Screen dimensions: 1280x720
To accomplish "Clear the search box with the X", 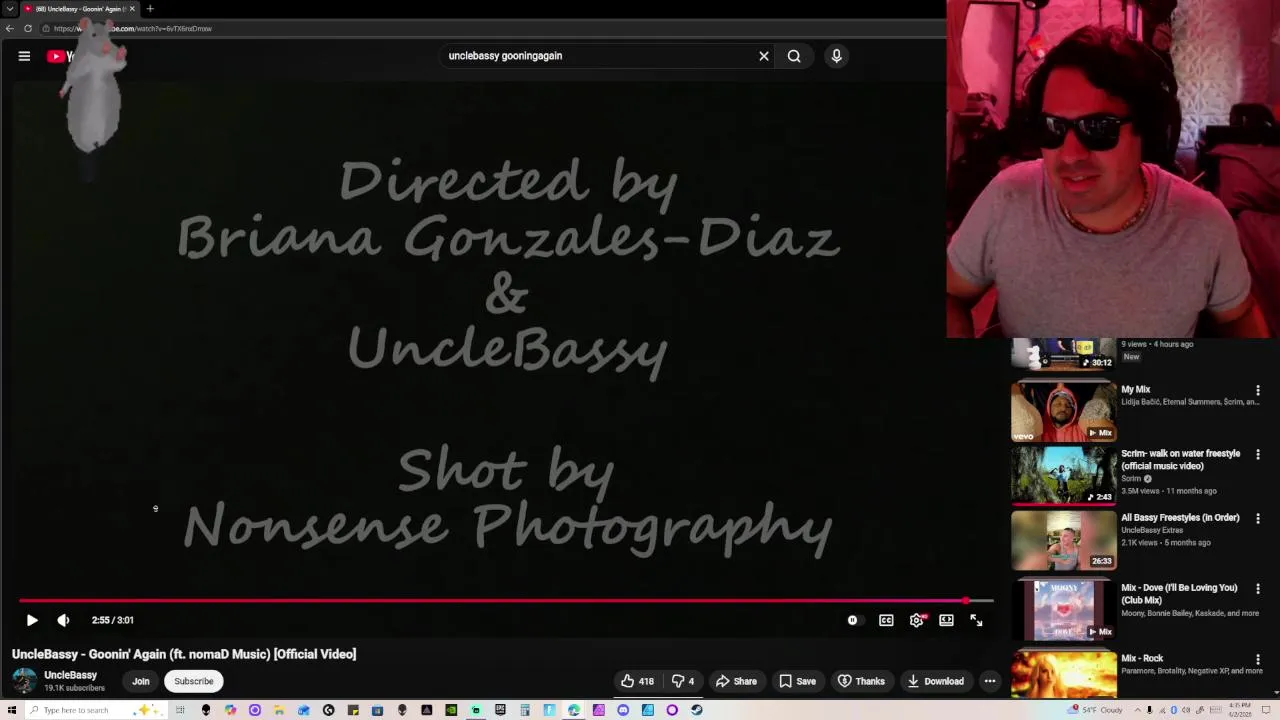I will point(764,56).
